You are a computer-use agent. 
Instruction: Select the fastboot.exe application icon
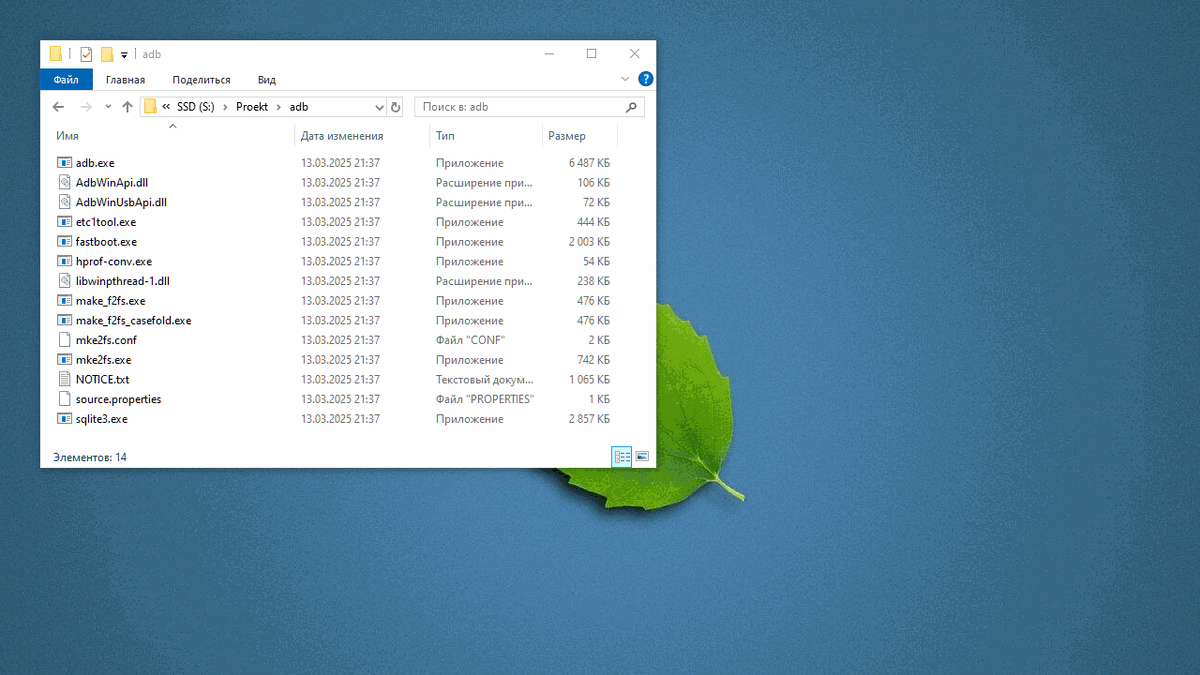coord(65,241)
